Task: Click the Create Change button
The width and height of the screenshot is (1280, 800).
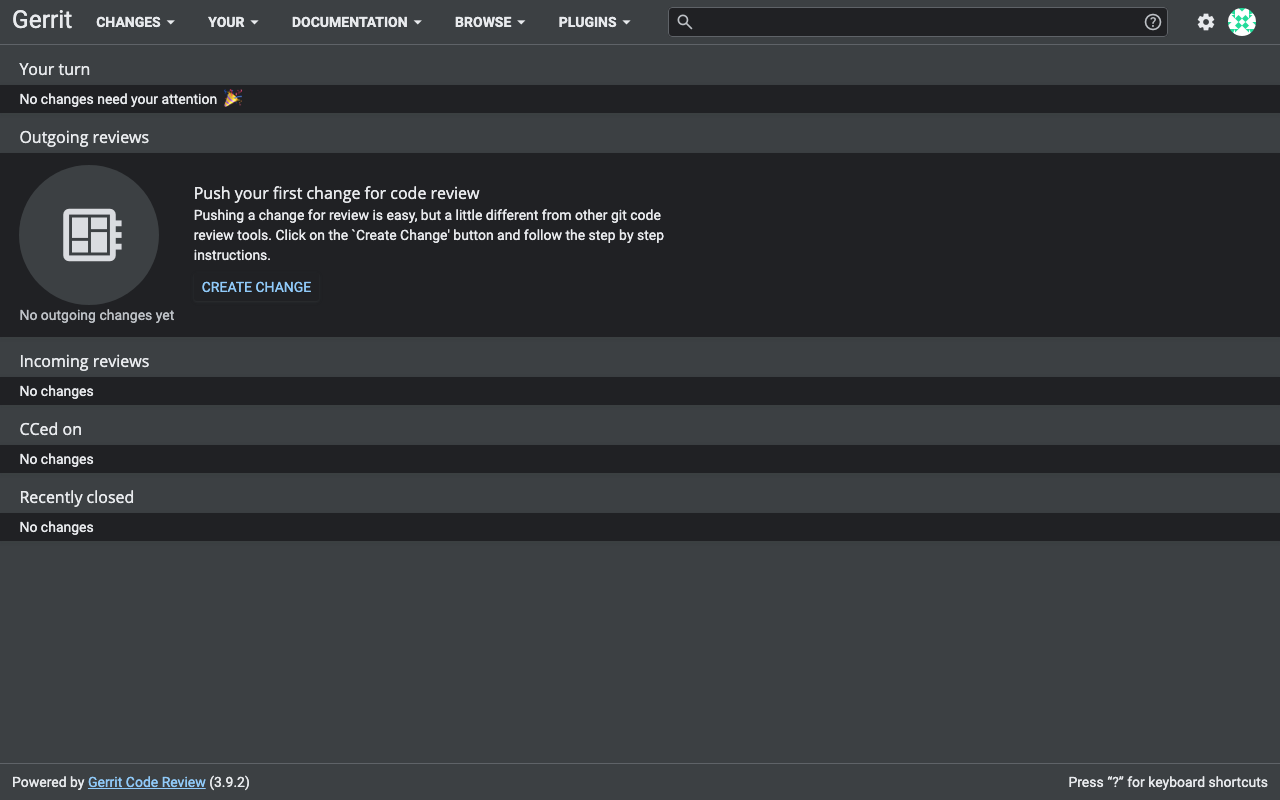Action: [x=256, y=287]
